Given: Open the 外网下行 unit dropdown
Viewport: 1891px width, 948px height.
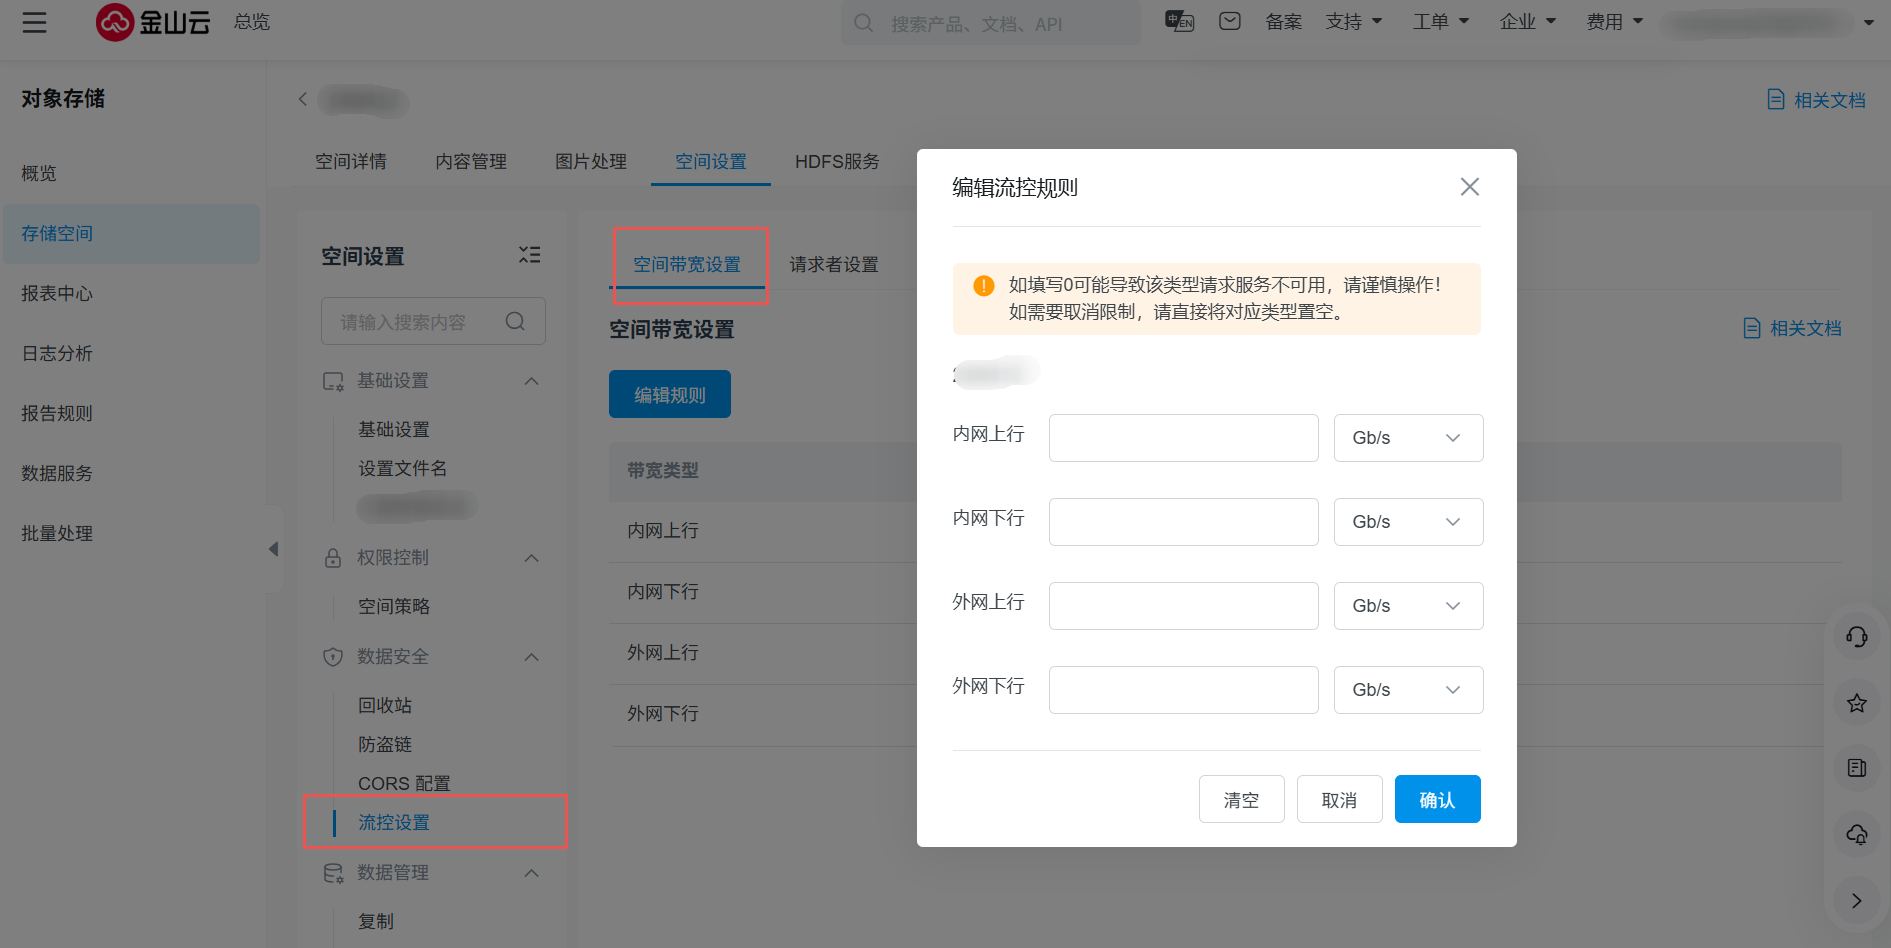Looking at the screenshot, I should (1407, 690).
